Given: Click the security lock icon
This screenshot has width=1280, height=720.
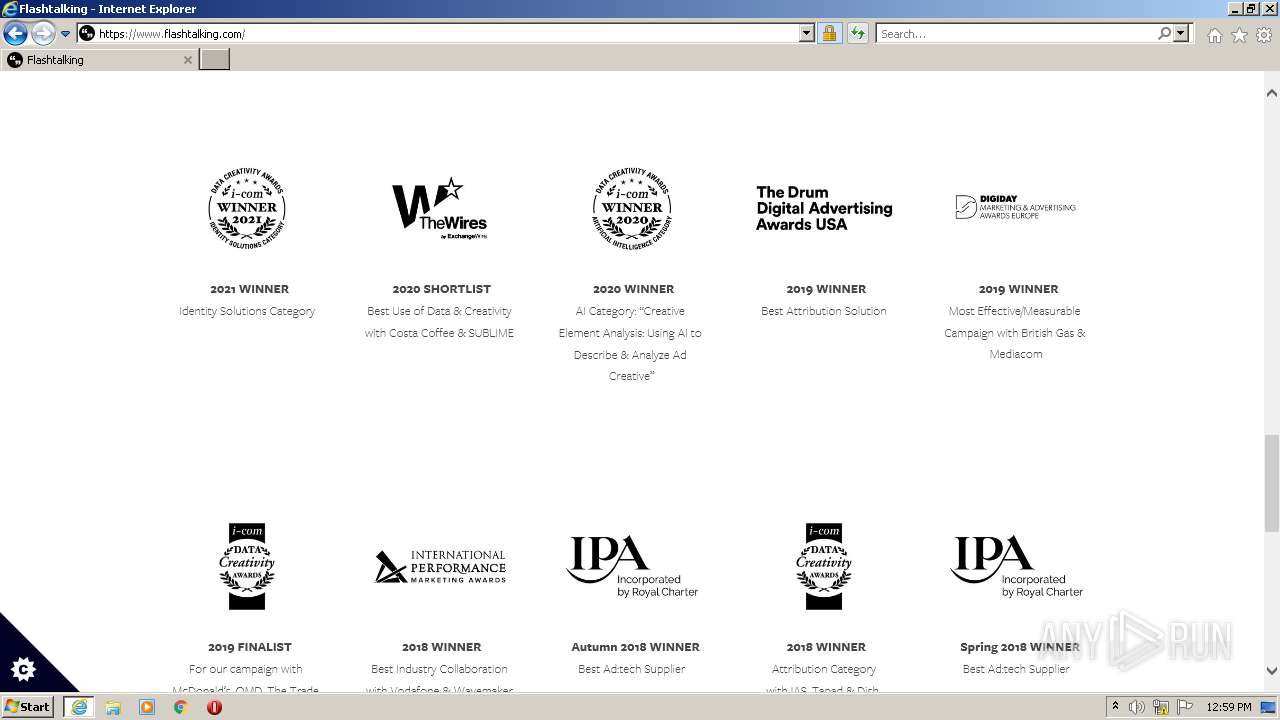Looking at the screenshot, I should (x=829, y=34).
